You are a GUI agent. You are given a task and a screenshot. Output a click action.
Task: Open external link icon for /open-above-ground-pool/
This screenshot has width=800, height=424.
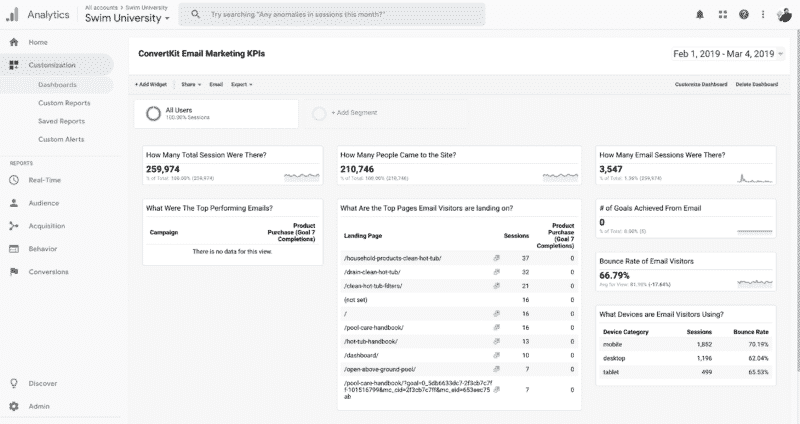point(496,369)
